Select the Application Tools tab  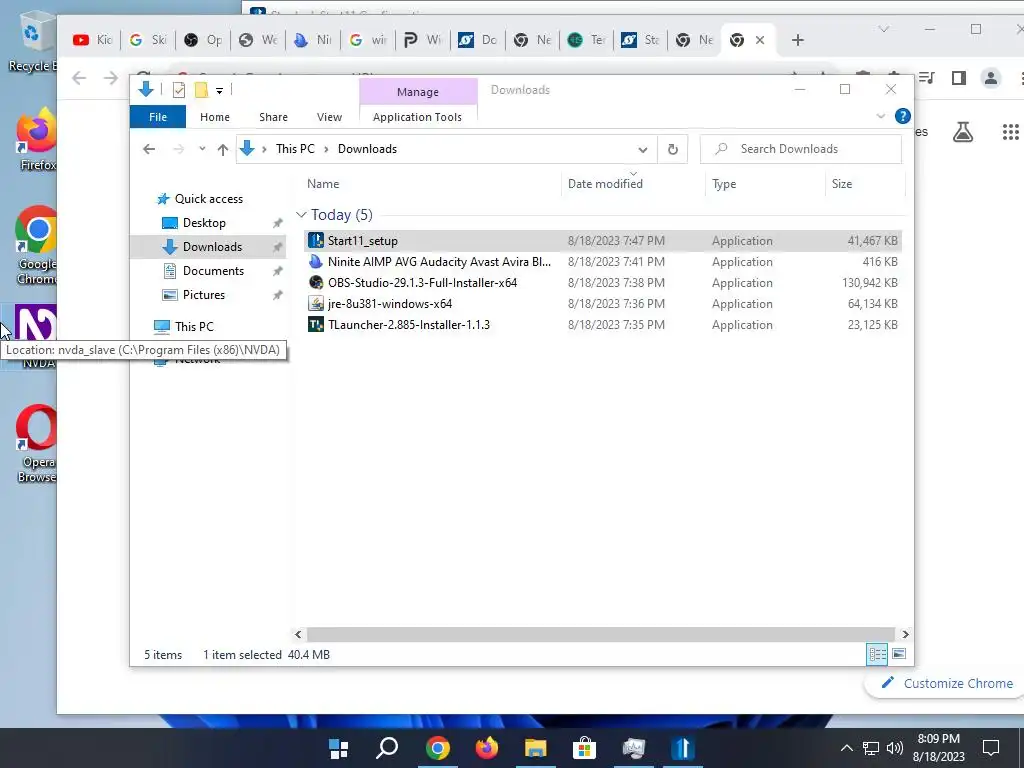[417, 117]
